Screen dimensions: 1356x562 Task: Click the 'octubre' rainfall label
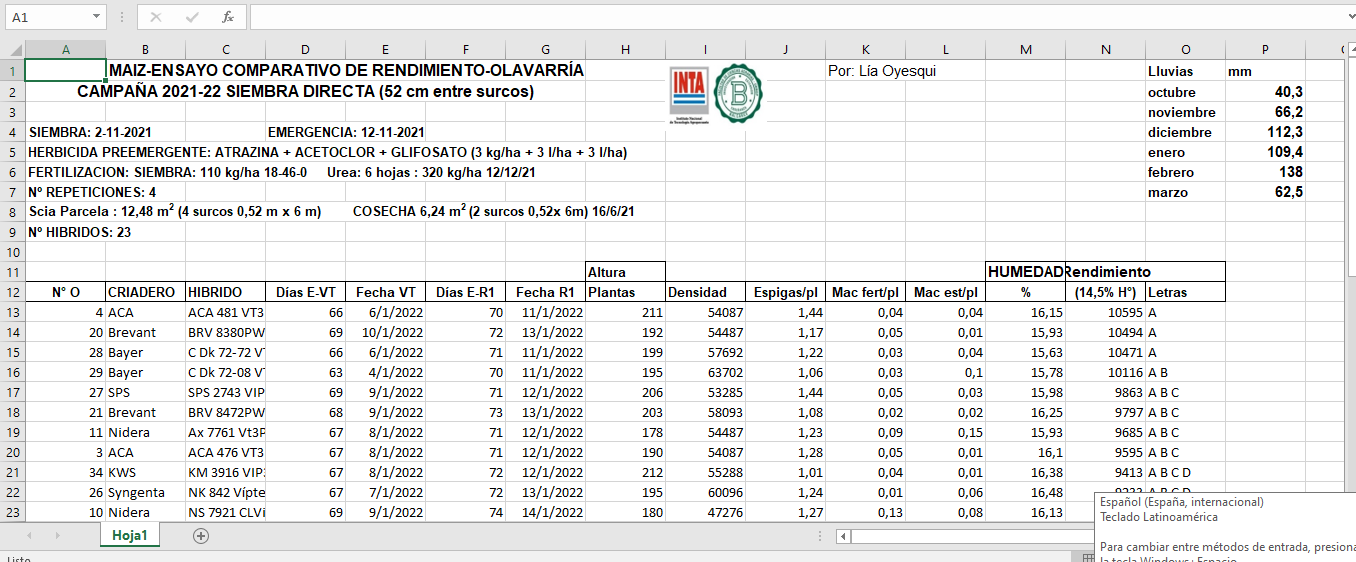coord(1185,92)
